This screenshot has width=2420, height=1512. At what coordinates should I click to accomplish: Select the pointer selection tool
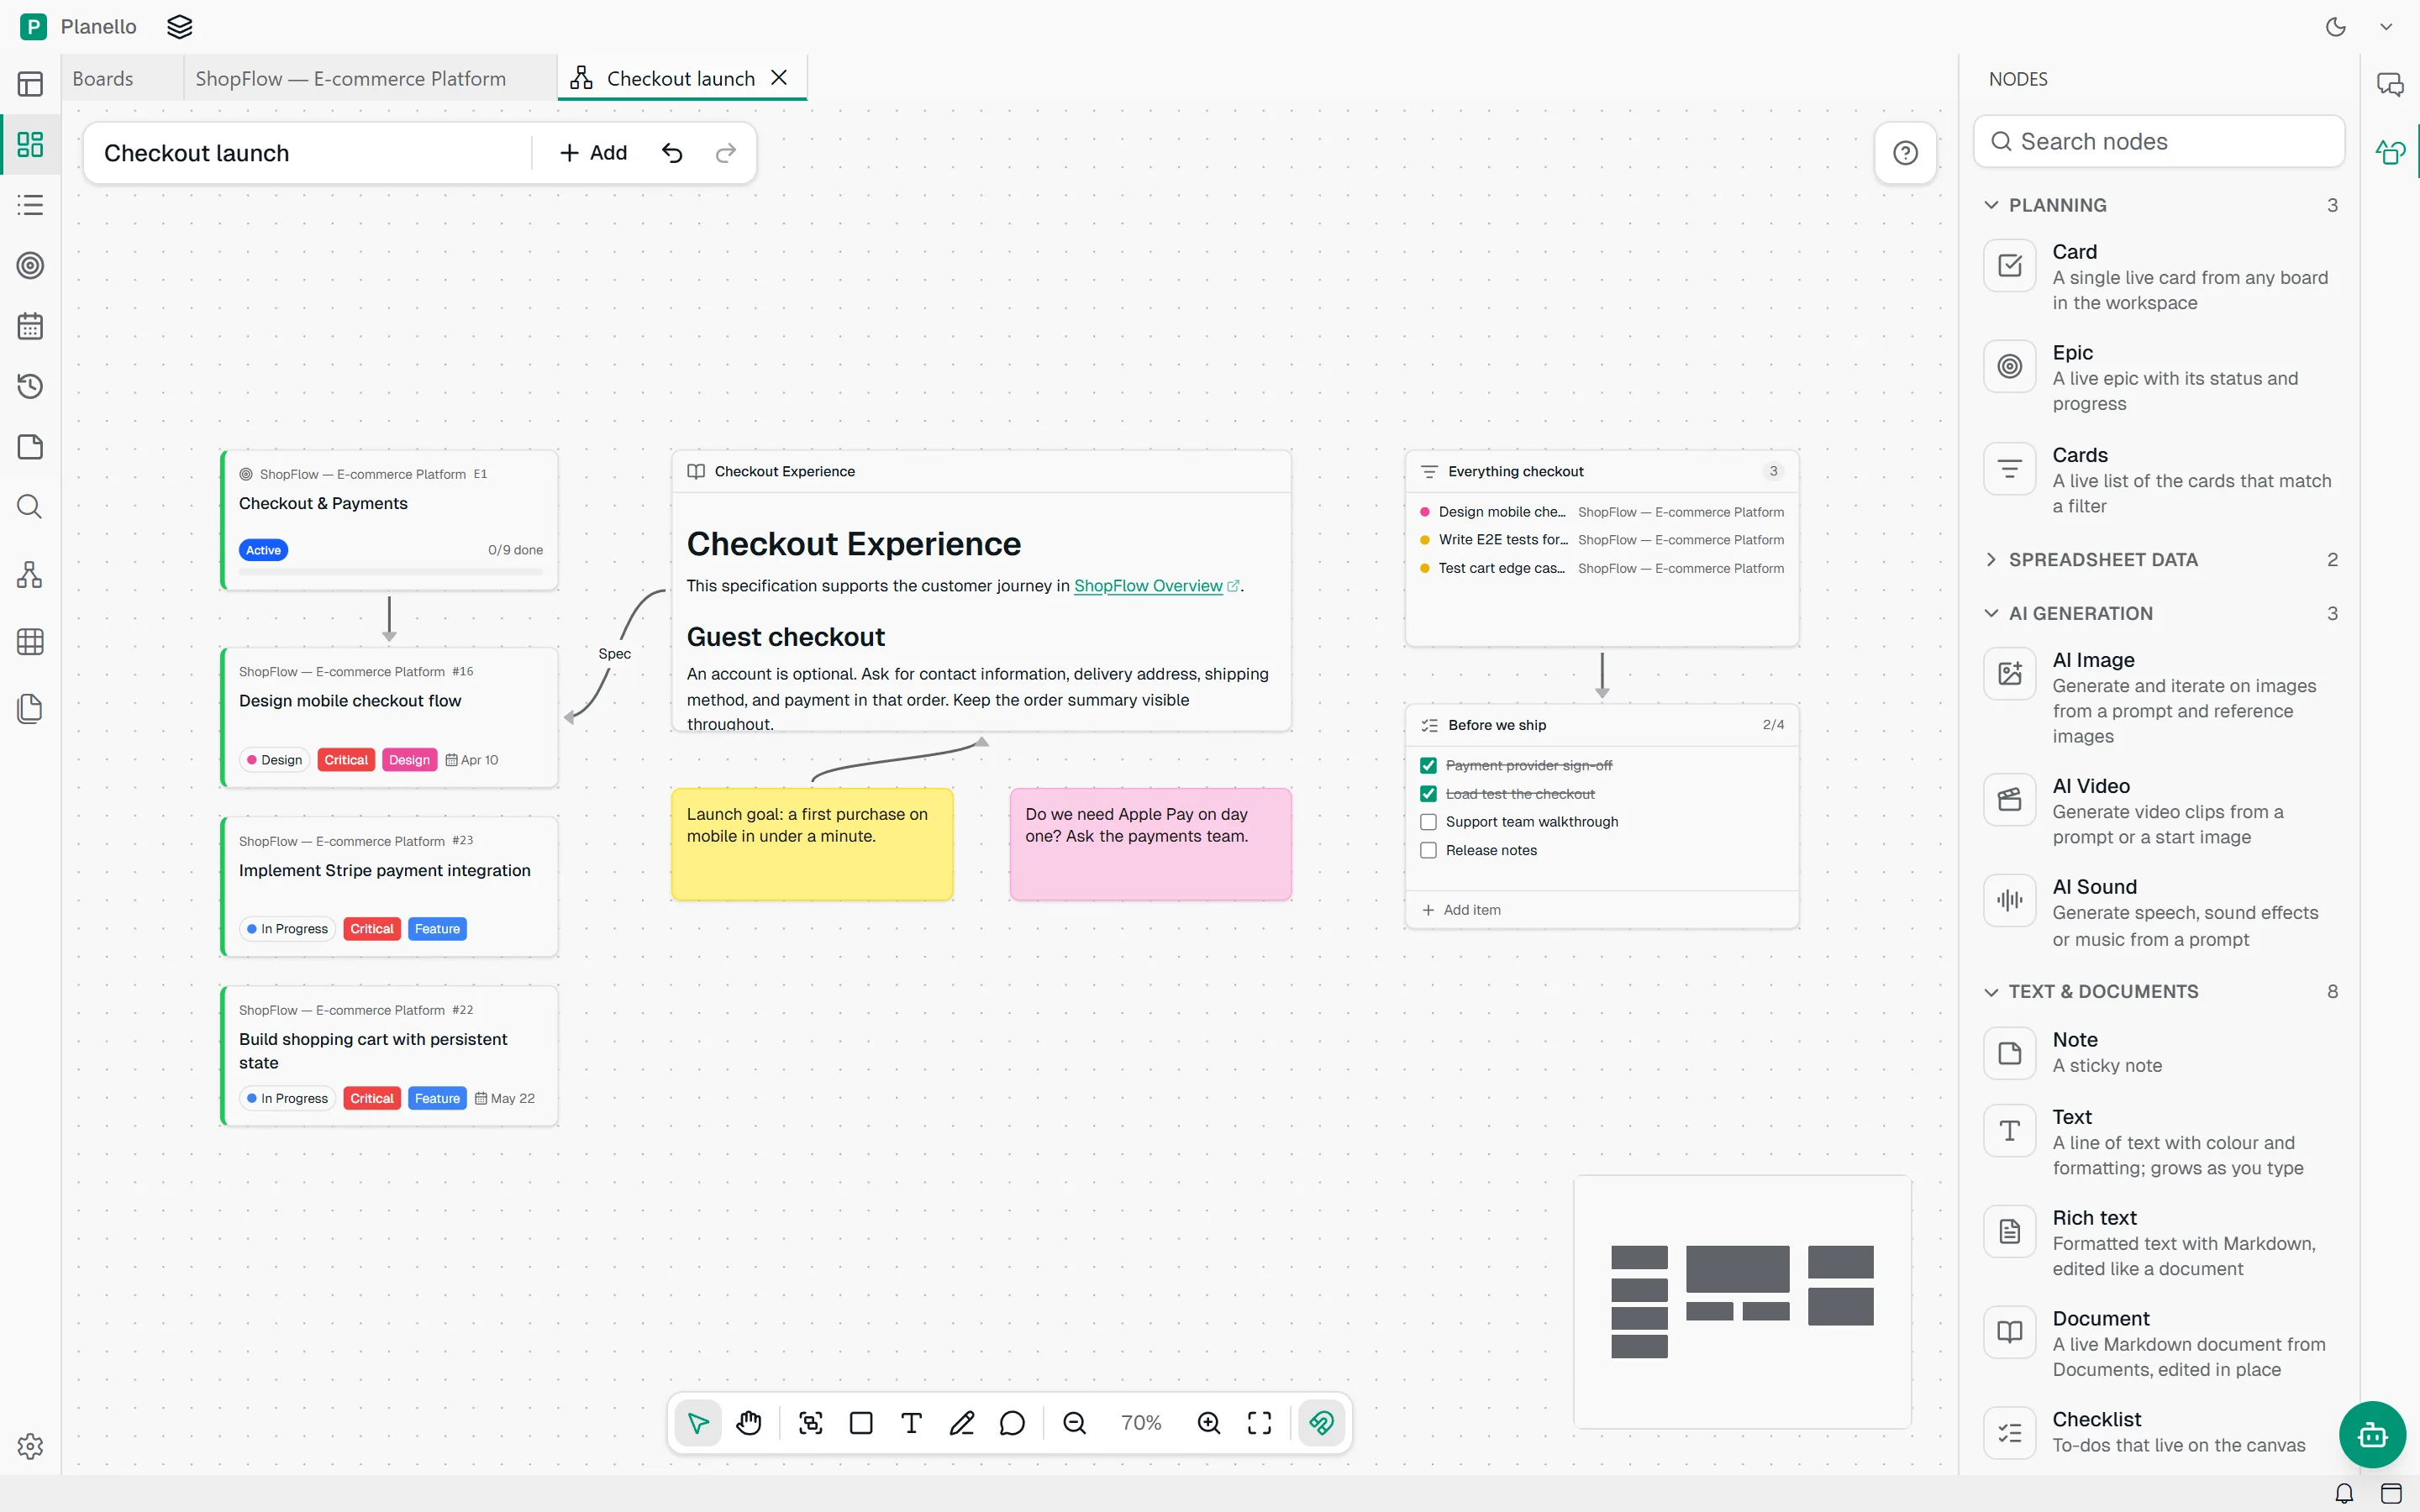698,1423
